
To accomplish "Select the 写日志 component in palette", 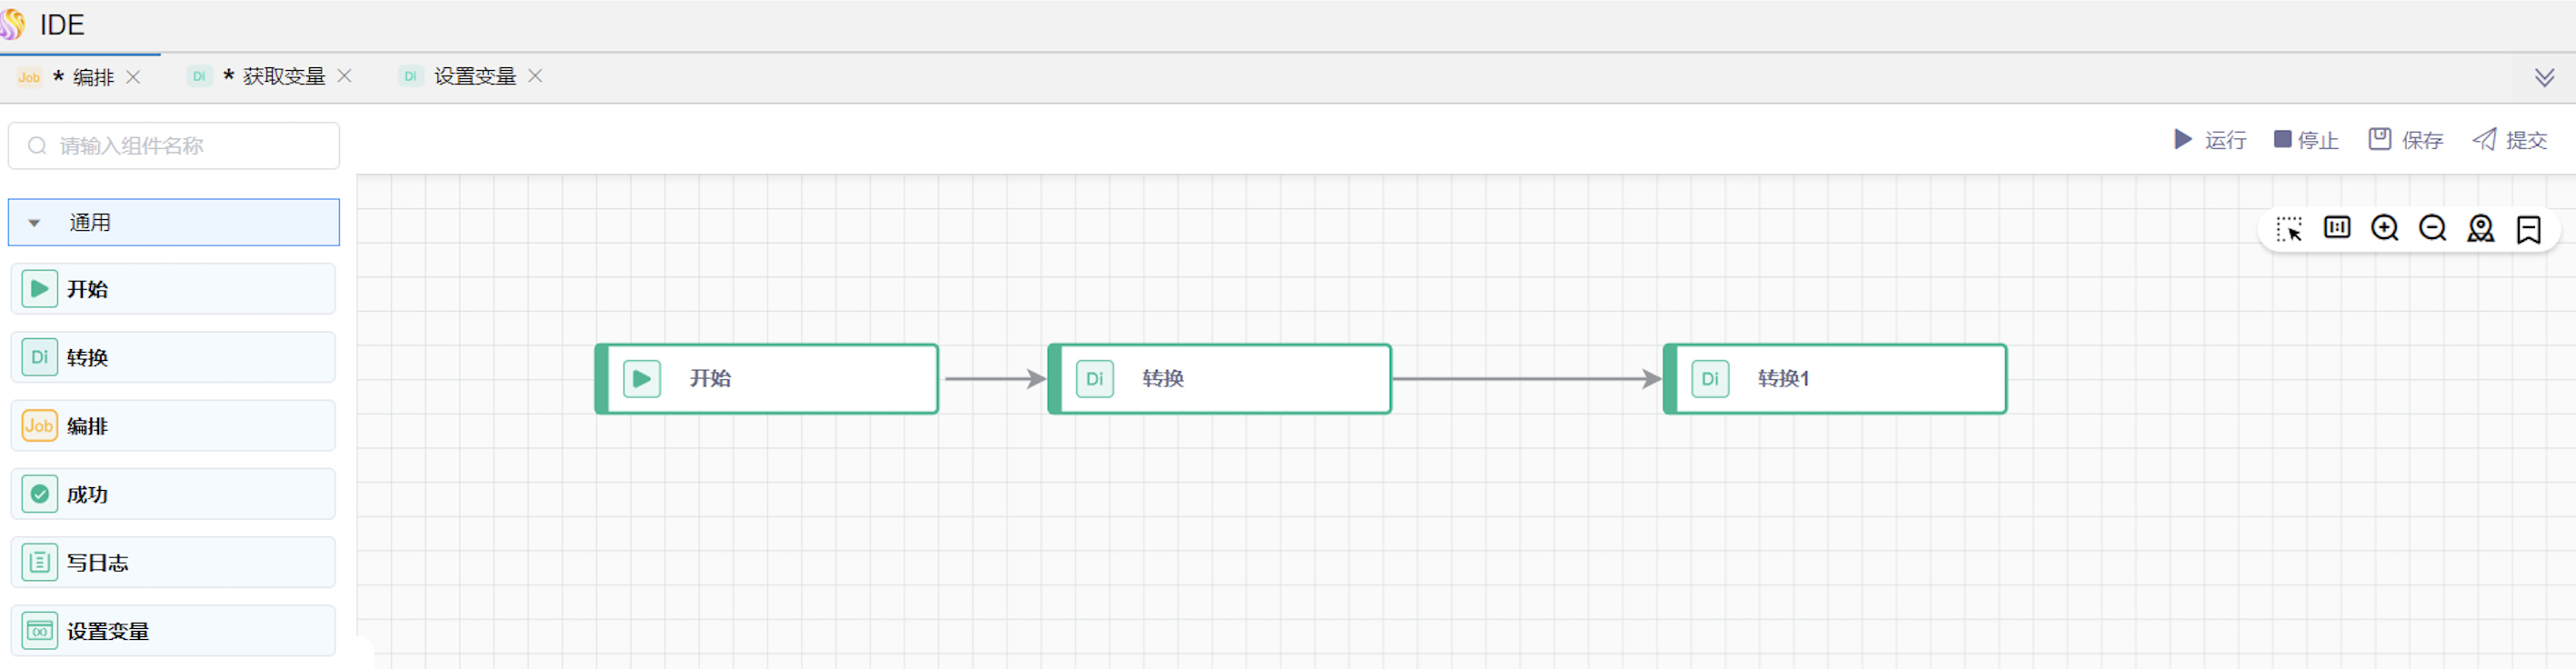I will (173, 562).
